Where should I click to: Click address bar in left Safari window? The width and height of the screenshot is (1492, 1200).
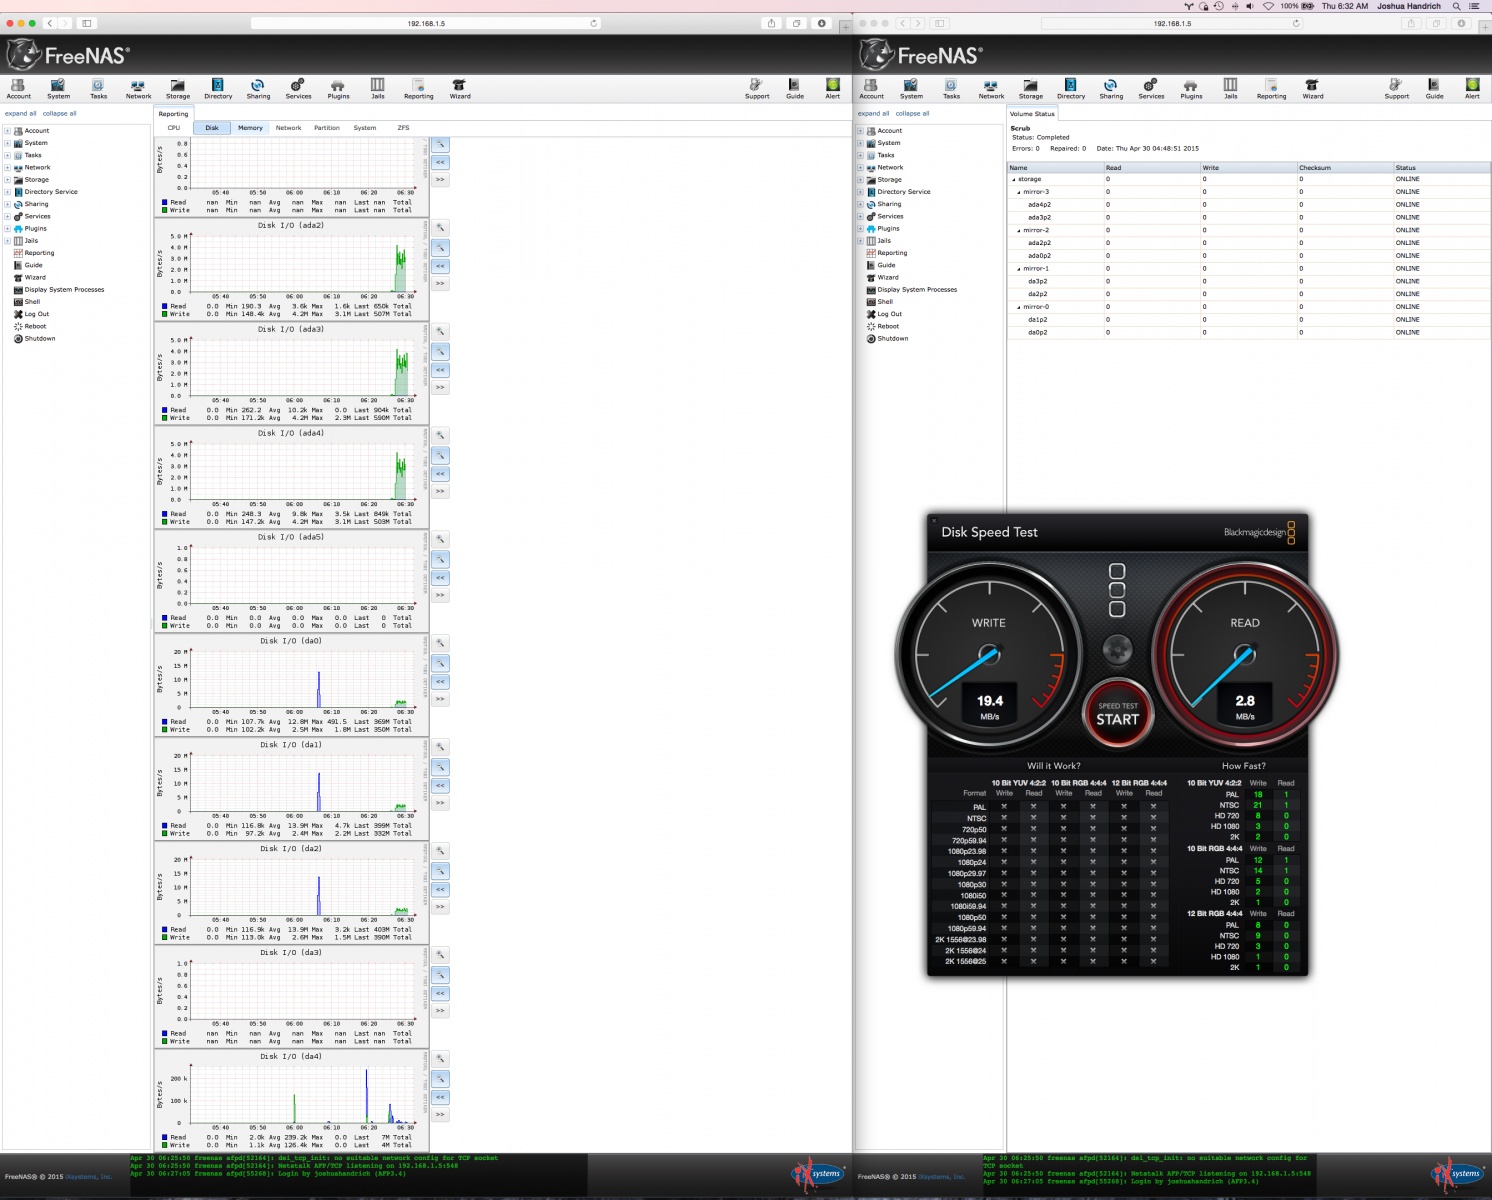tap(426, 23)
